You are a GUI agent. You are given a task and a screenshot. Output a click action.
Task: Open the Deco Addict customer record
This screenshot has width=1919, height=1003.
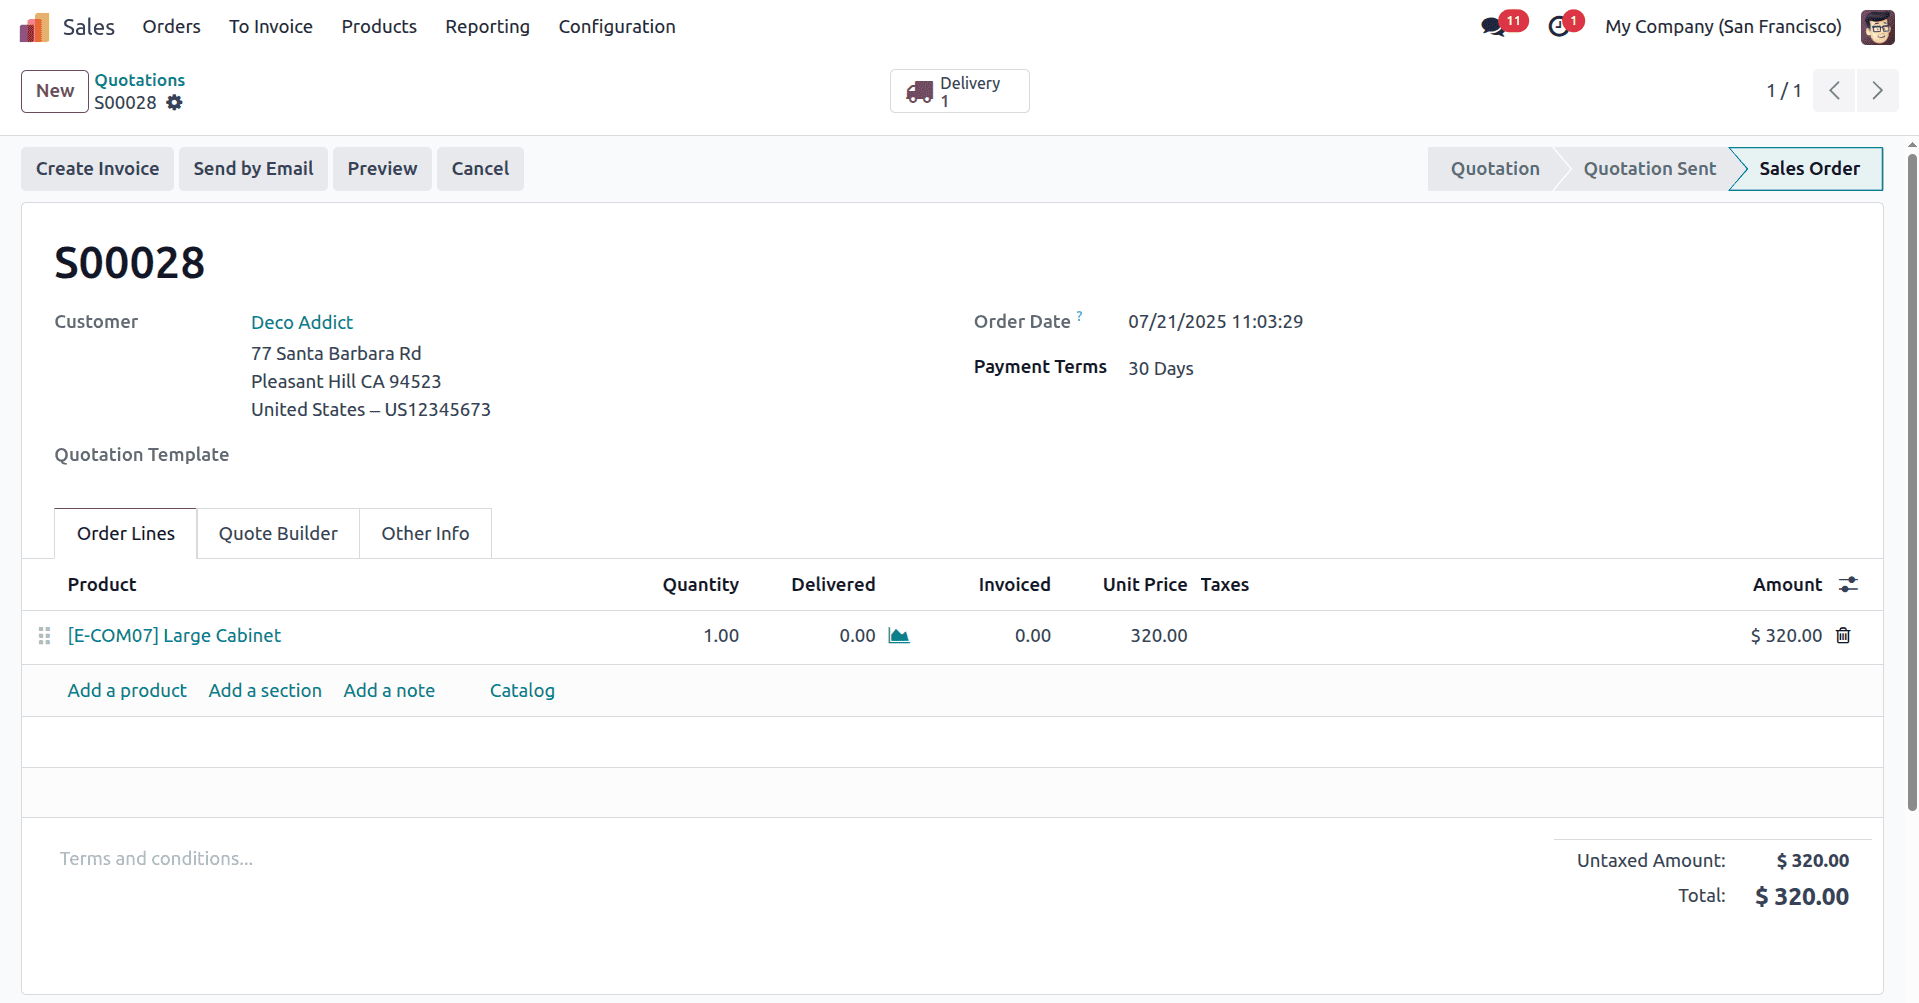301,322
